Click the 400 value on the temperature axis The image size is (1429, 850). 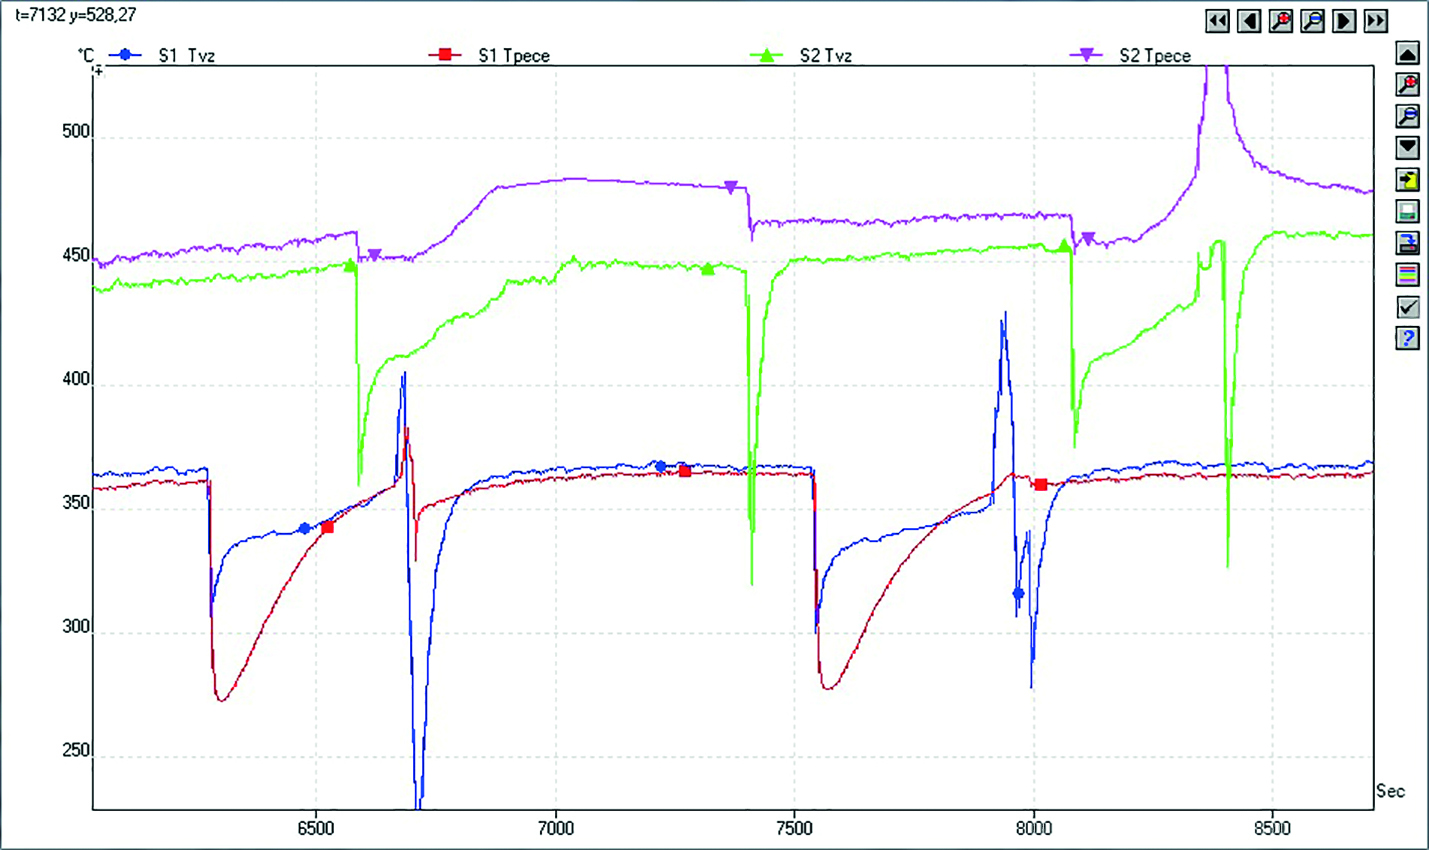(x=76, y=380)
